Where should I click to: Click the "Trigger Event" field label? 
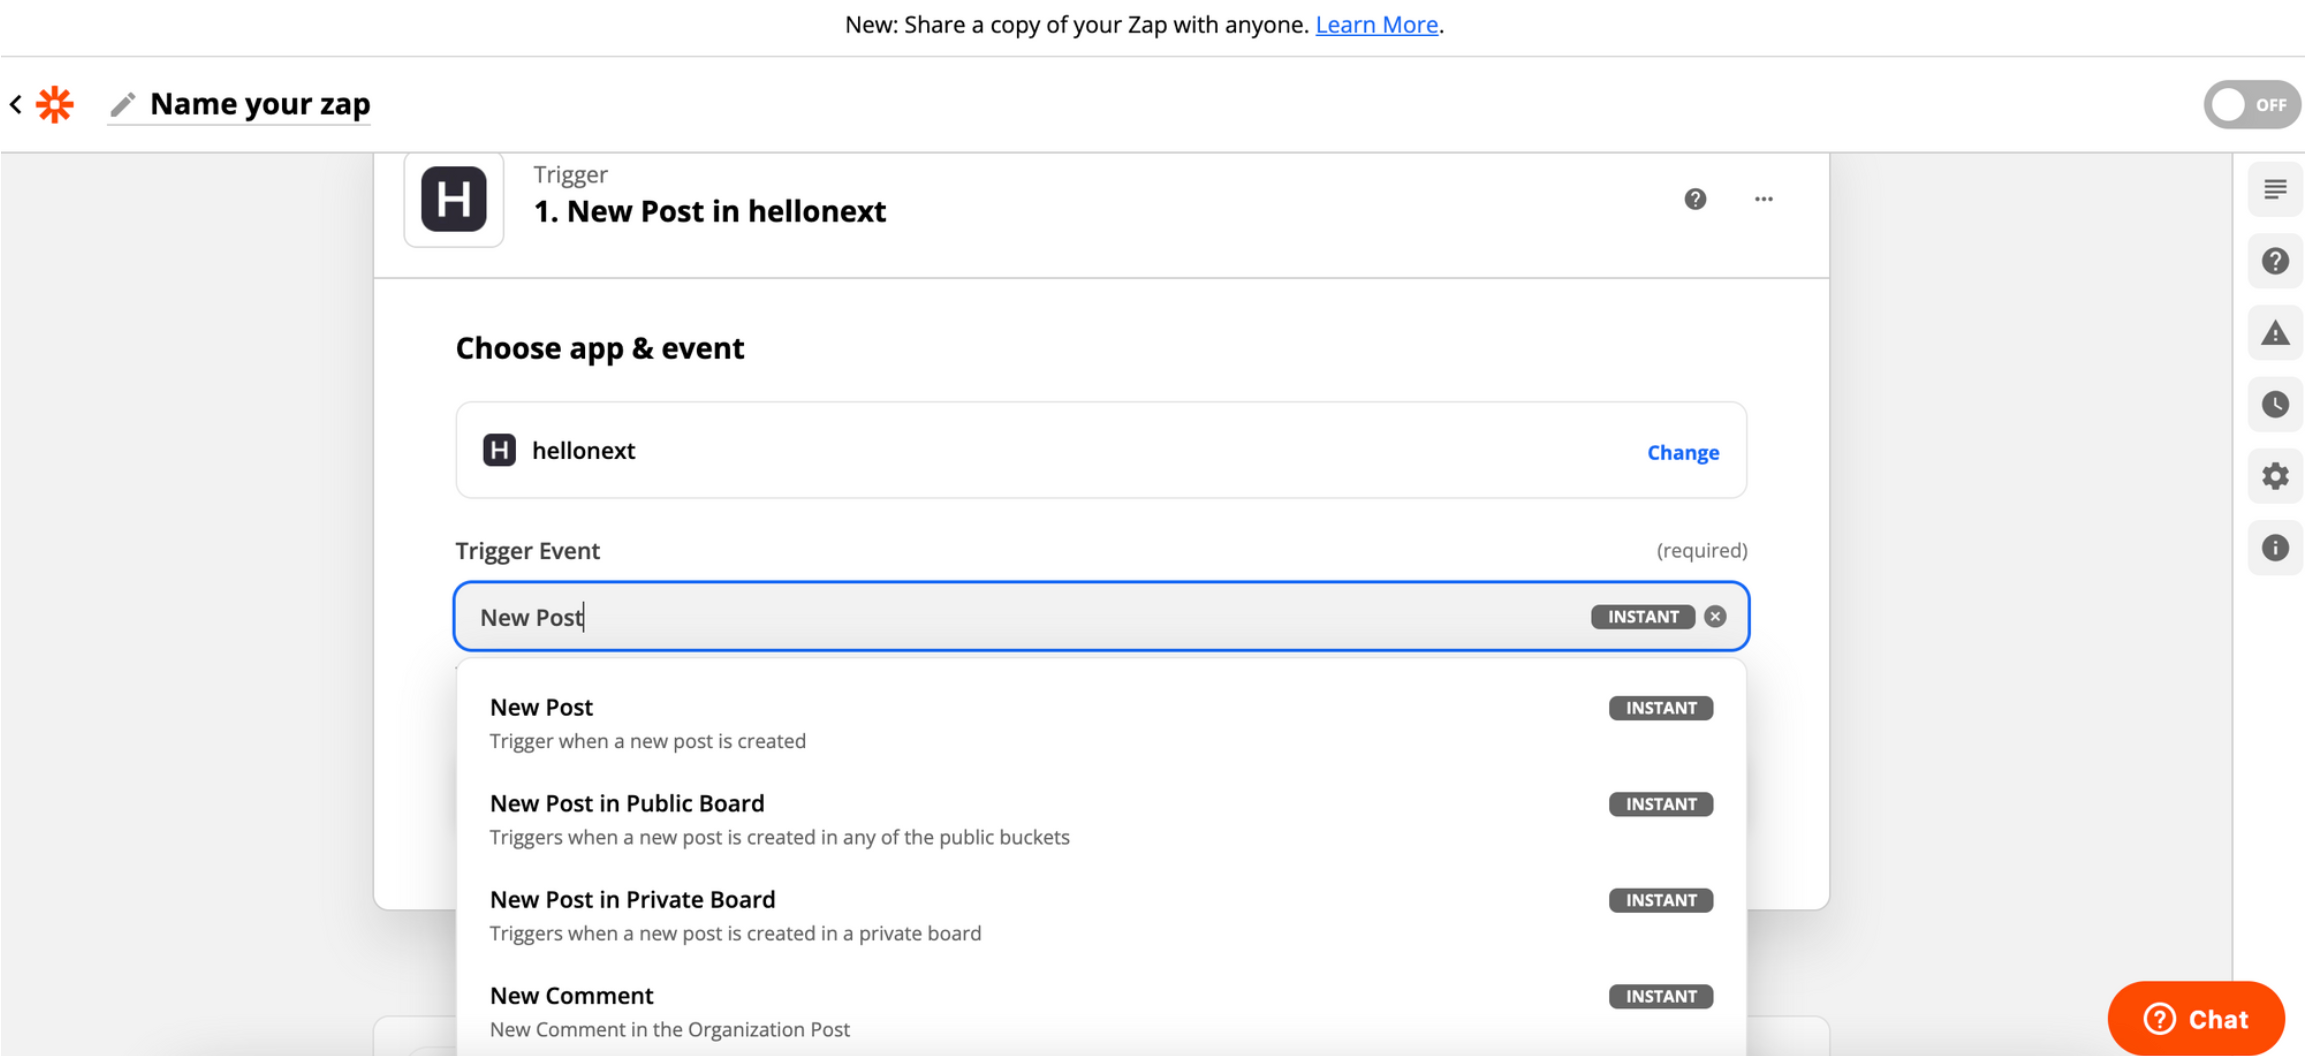pos(528,551)
